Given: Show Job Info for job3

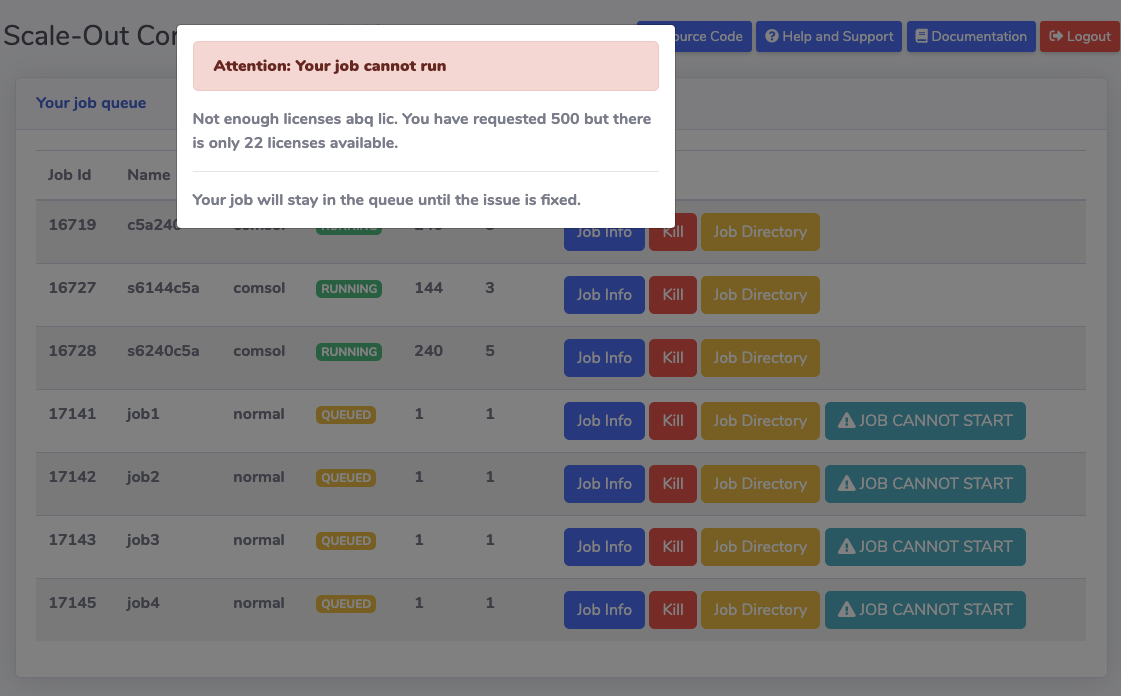Looking at the screenshot, I should pos(604,547).
